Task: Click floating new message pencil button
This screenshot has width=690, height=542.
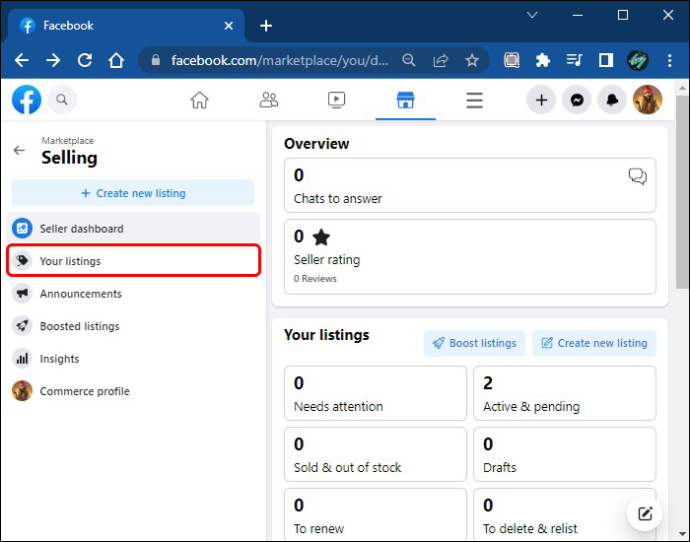Action: pos(645,513)
